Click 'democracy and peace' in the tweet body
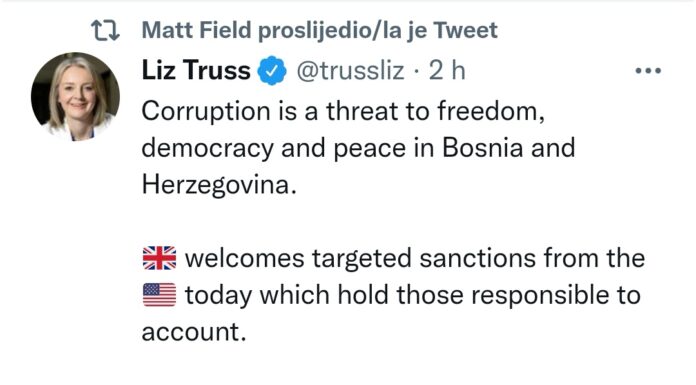Image resolution: width=696 pixels, height=385 pixels. click(274, 148)
